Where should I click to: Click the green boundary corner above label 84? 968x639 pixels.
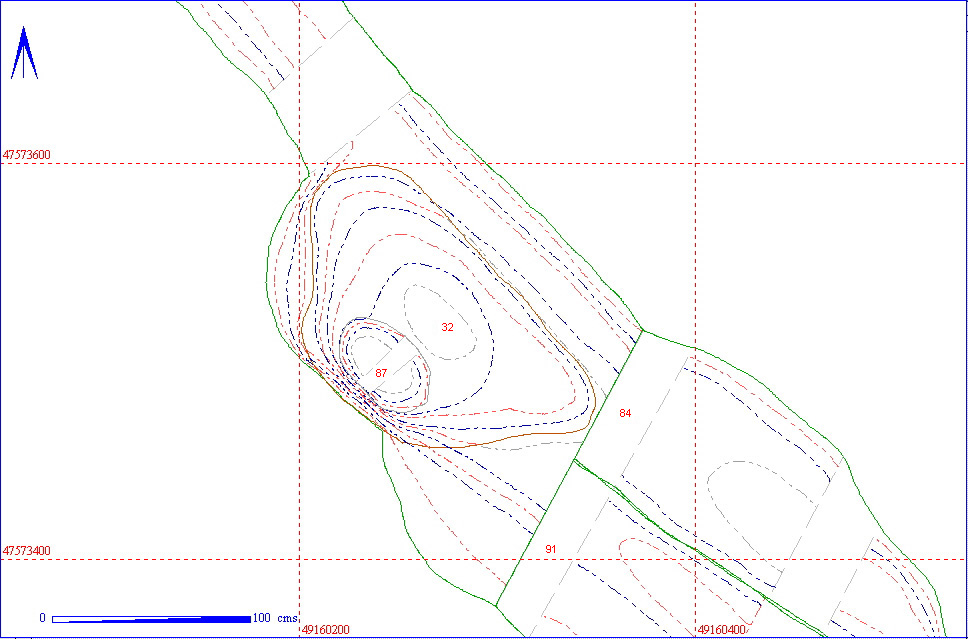pos(641,329)
